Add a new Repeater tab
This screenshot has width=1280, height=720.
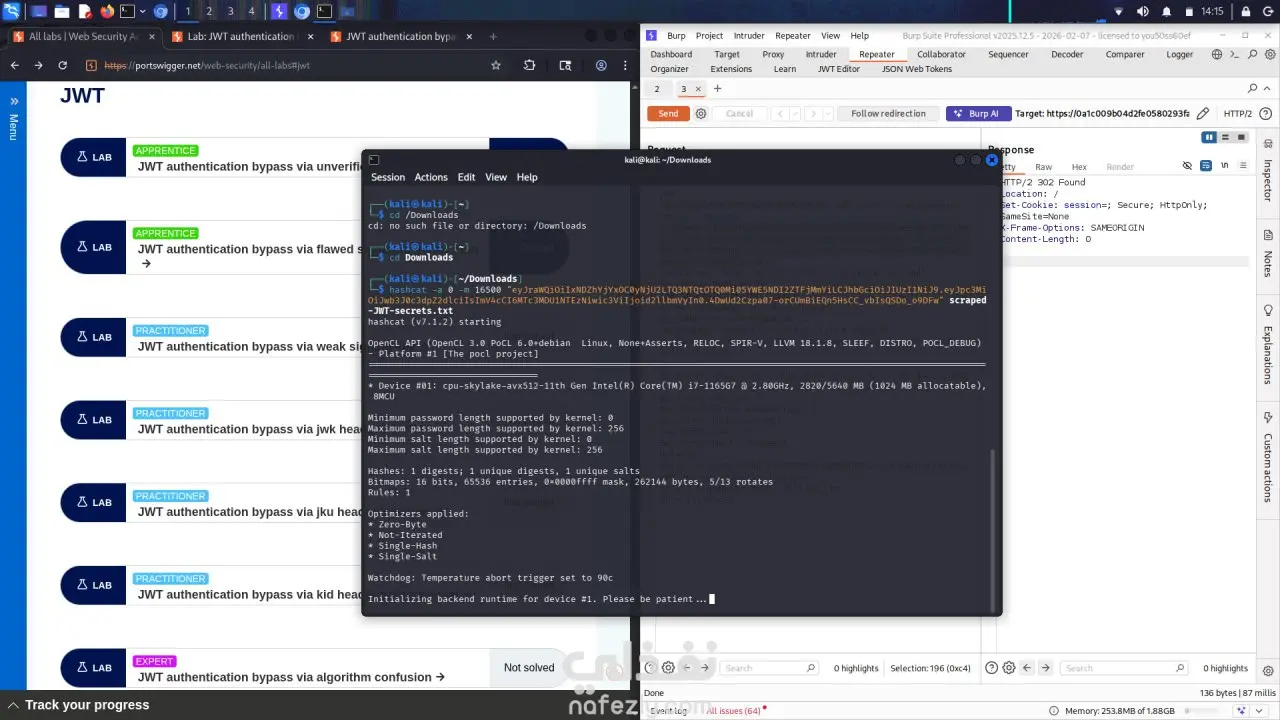click(717, 89)
